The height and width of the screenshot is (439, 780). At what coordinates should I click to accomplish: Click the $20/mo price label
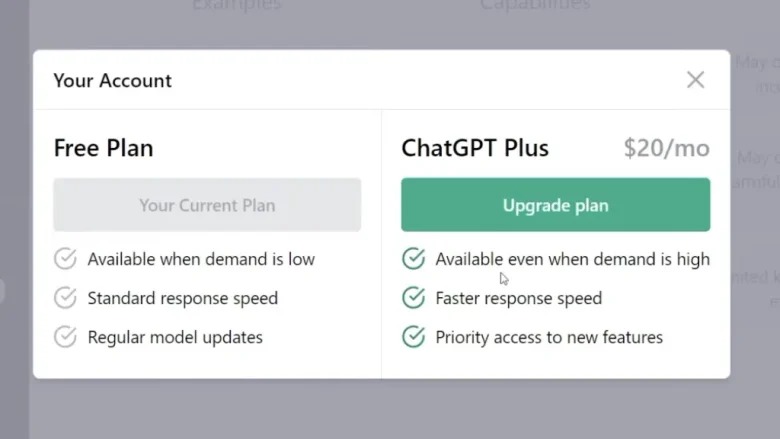click(666, 149)
